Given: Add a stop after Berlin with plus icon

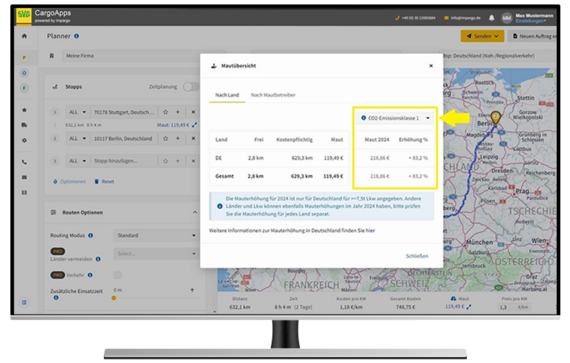Looking at the screenshot, I should [x=178, y=138].
